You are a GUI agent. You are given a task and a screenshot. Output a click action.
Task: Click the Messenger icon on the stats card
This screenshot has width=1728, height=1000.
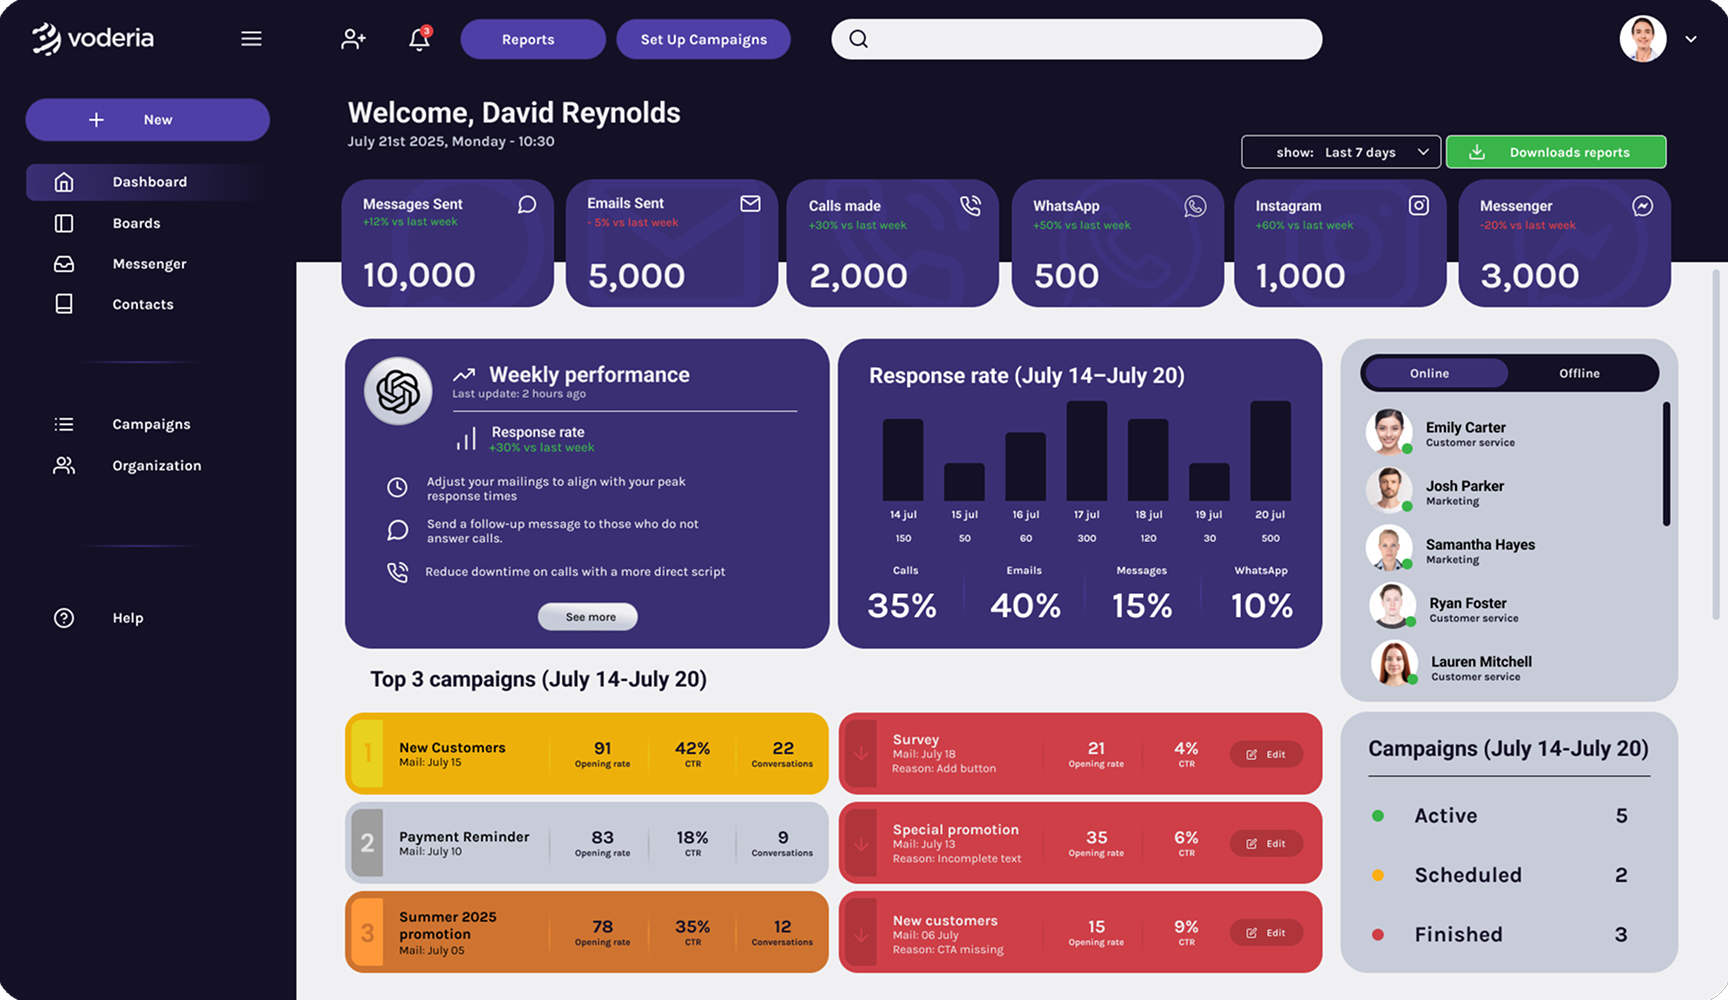click(x=1642, y=206)
